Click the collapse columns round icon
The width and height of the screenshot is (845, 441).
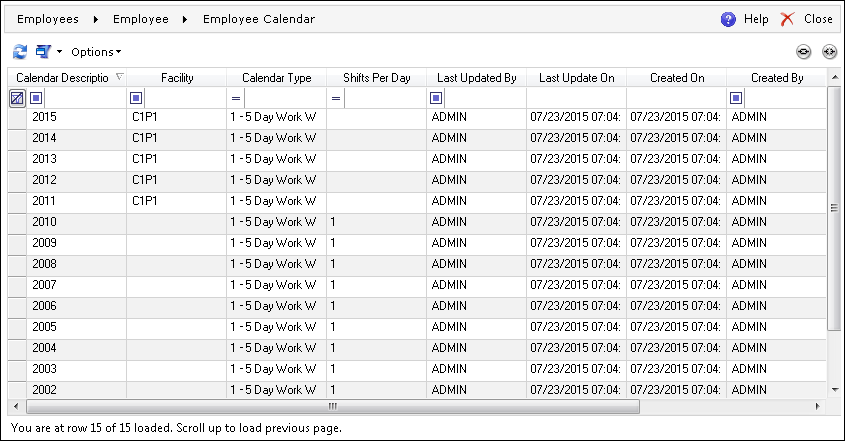click(x=804, y=52)
